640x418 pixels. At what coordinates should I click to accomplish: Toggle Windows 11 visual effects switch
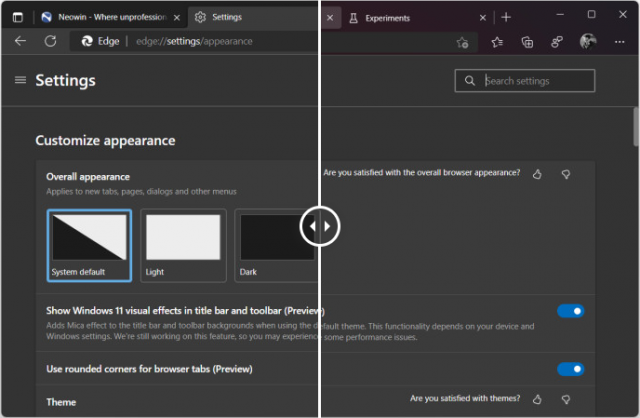571,311
